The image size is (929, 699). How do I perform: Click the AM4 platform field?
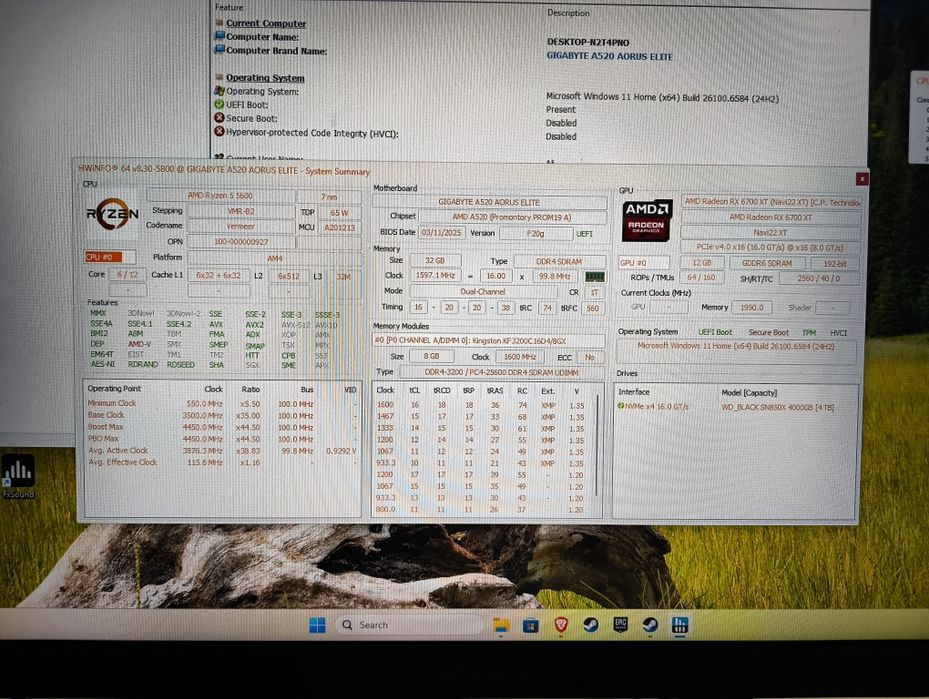point(274,258)
